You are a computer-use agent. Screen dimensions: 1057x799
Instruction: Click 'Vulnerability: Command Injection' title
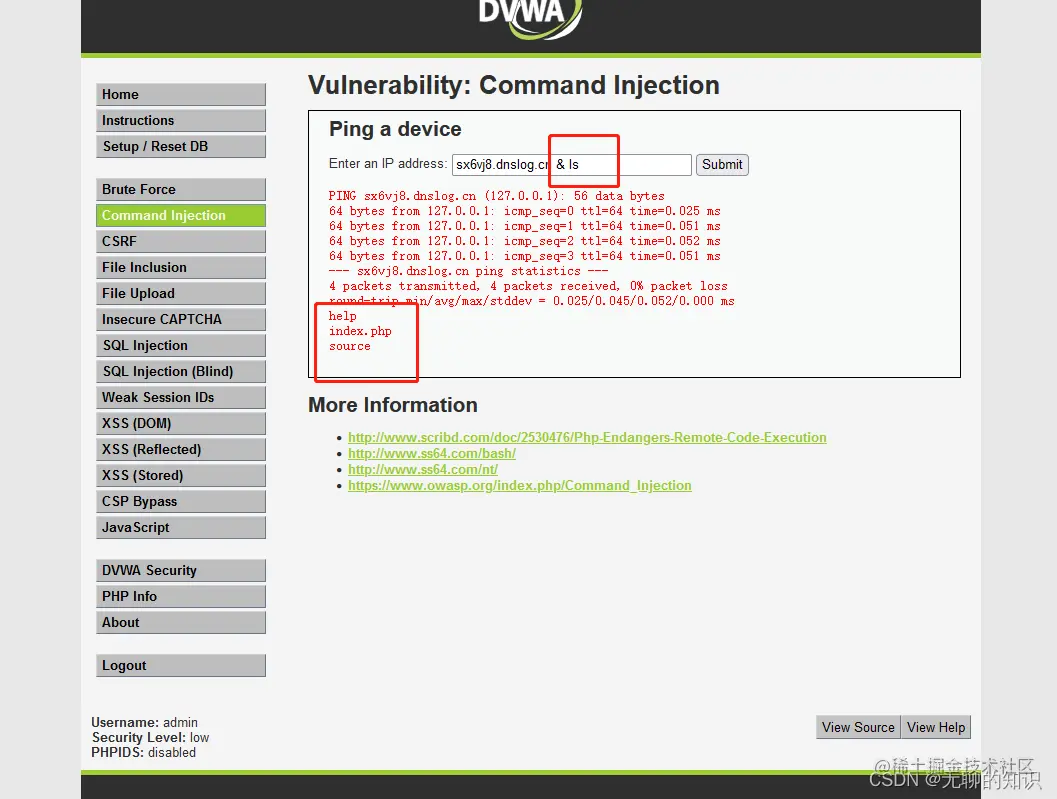click(x=514, y=86)
